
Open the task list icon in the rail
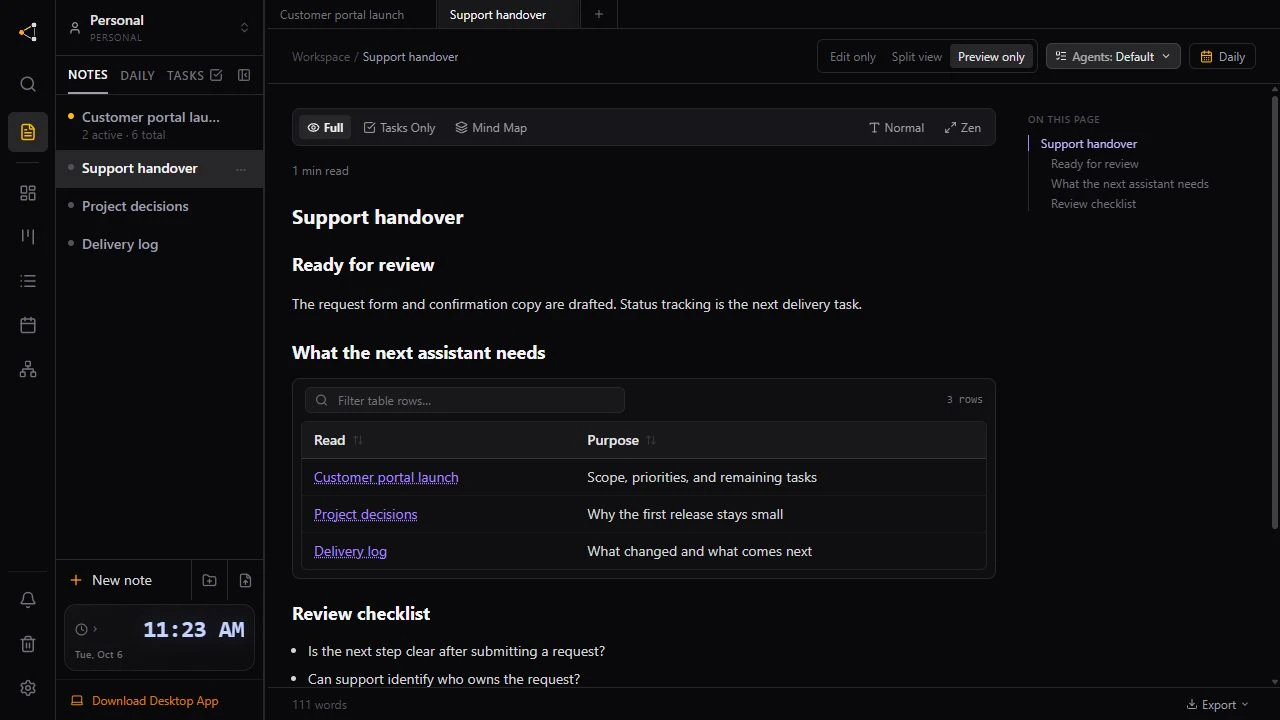pos(28,281)
